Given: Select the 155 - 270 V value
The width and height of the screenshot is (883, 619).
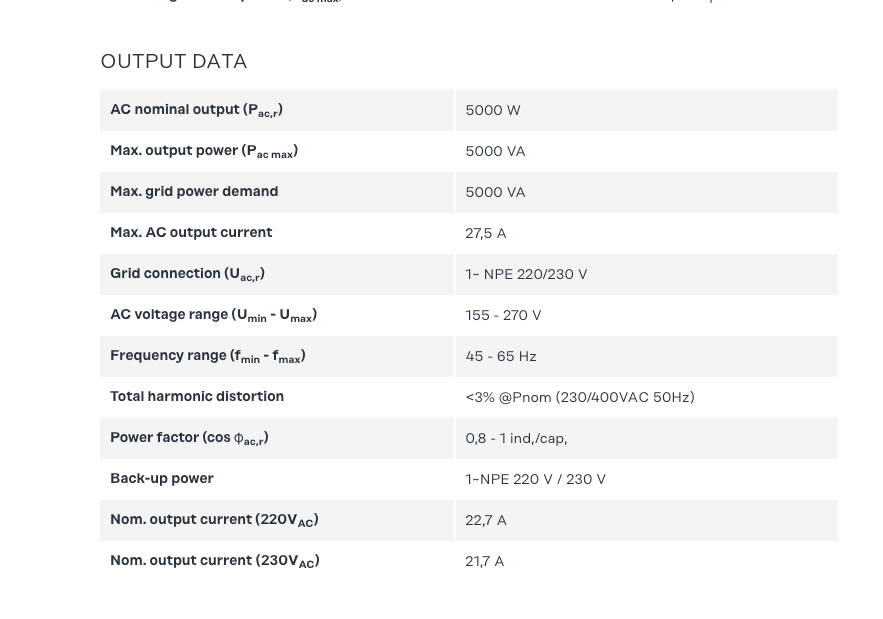Looking at the screenshot, I should click(503, 316).
